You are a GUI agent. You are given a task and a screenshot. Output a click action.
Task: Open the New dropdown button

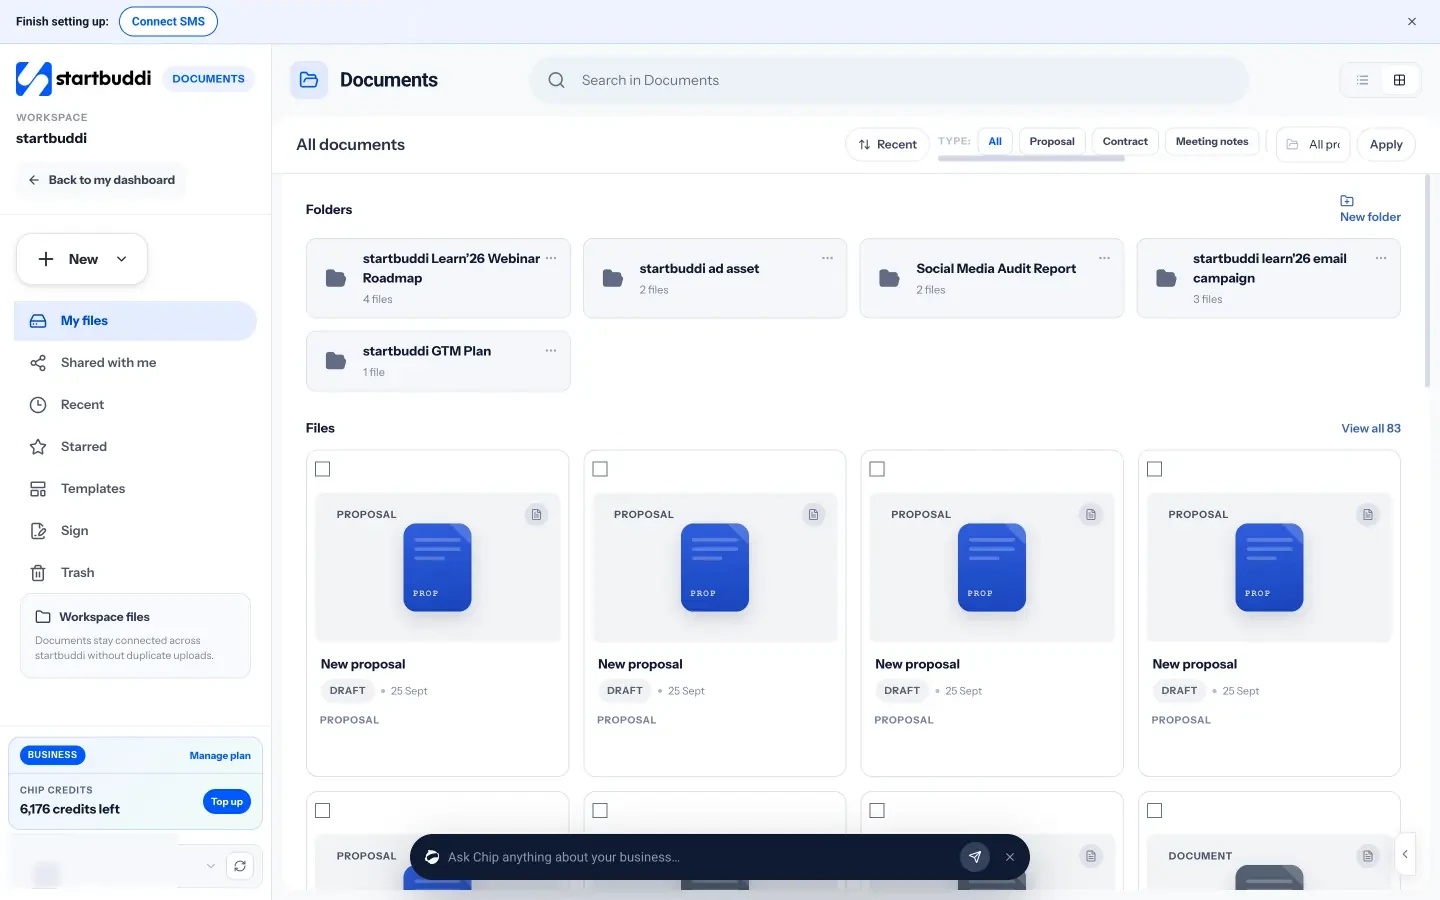pyautogui.click(x=82, y=259)
